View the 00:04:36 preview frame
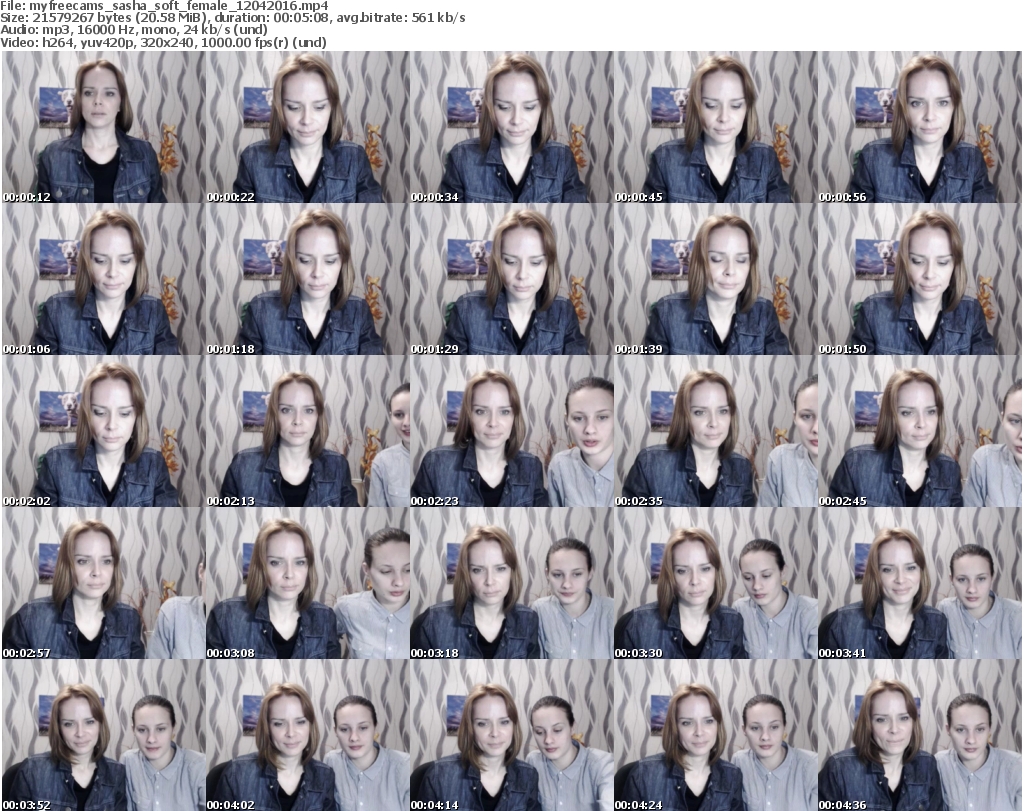Image resolution: width=1024 pixels, height=811 pixels. [x=920, y=735]
